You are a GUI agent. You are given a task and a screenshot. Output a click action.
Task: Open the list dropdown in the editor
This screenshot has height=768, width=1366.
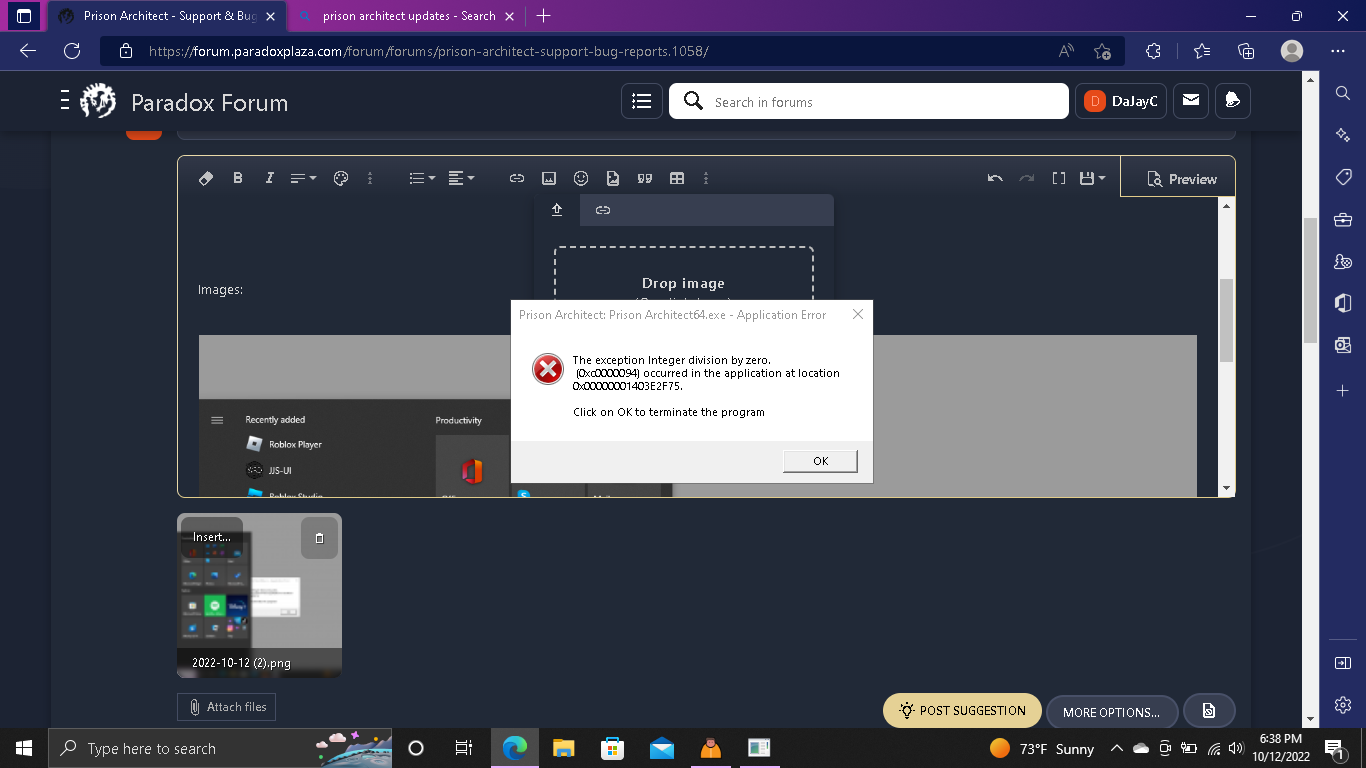point(422,178)
